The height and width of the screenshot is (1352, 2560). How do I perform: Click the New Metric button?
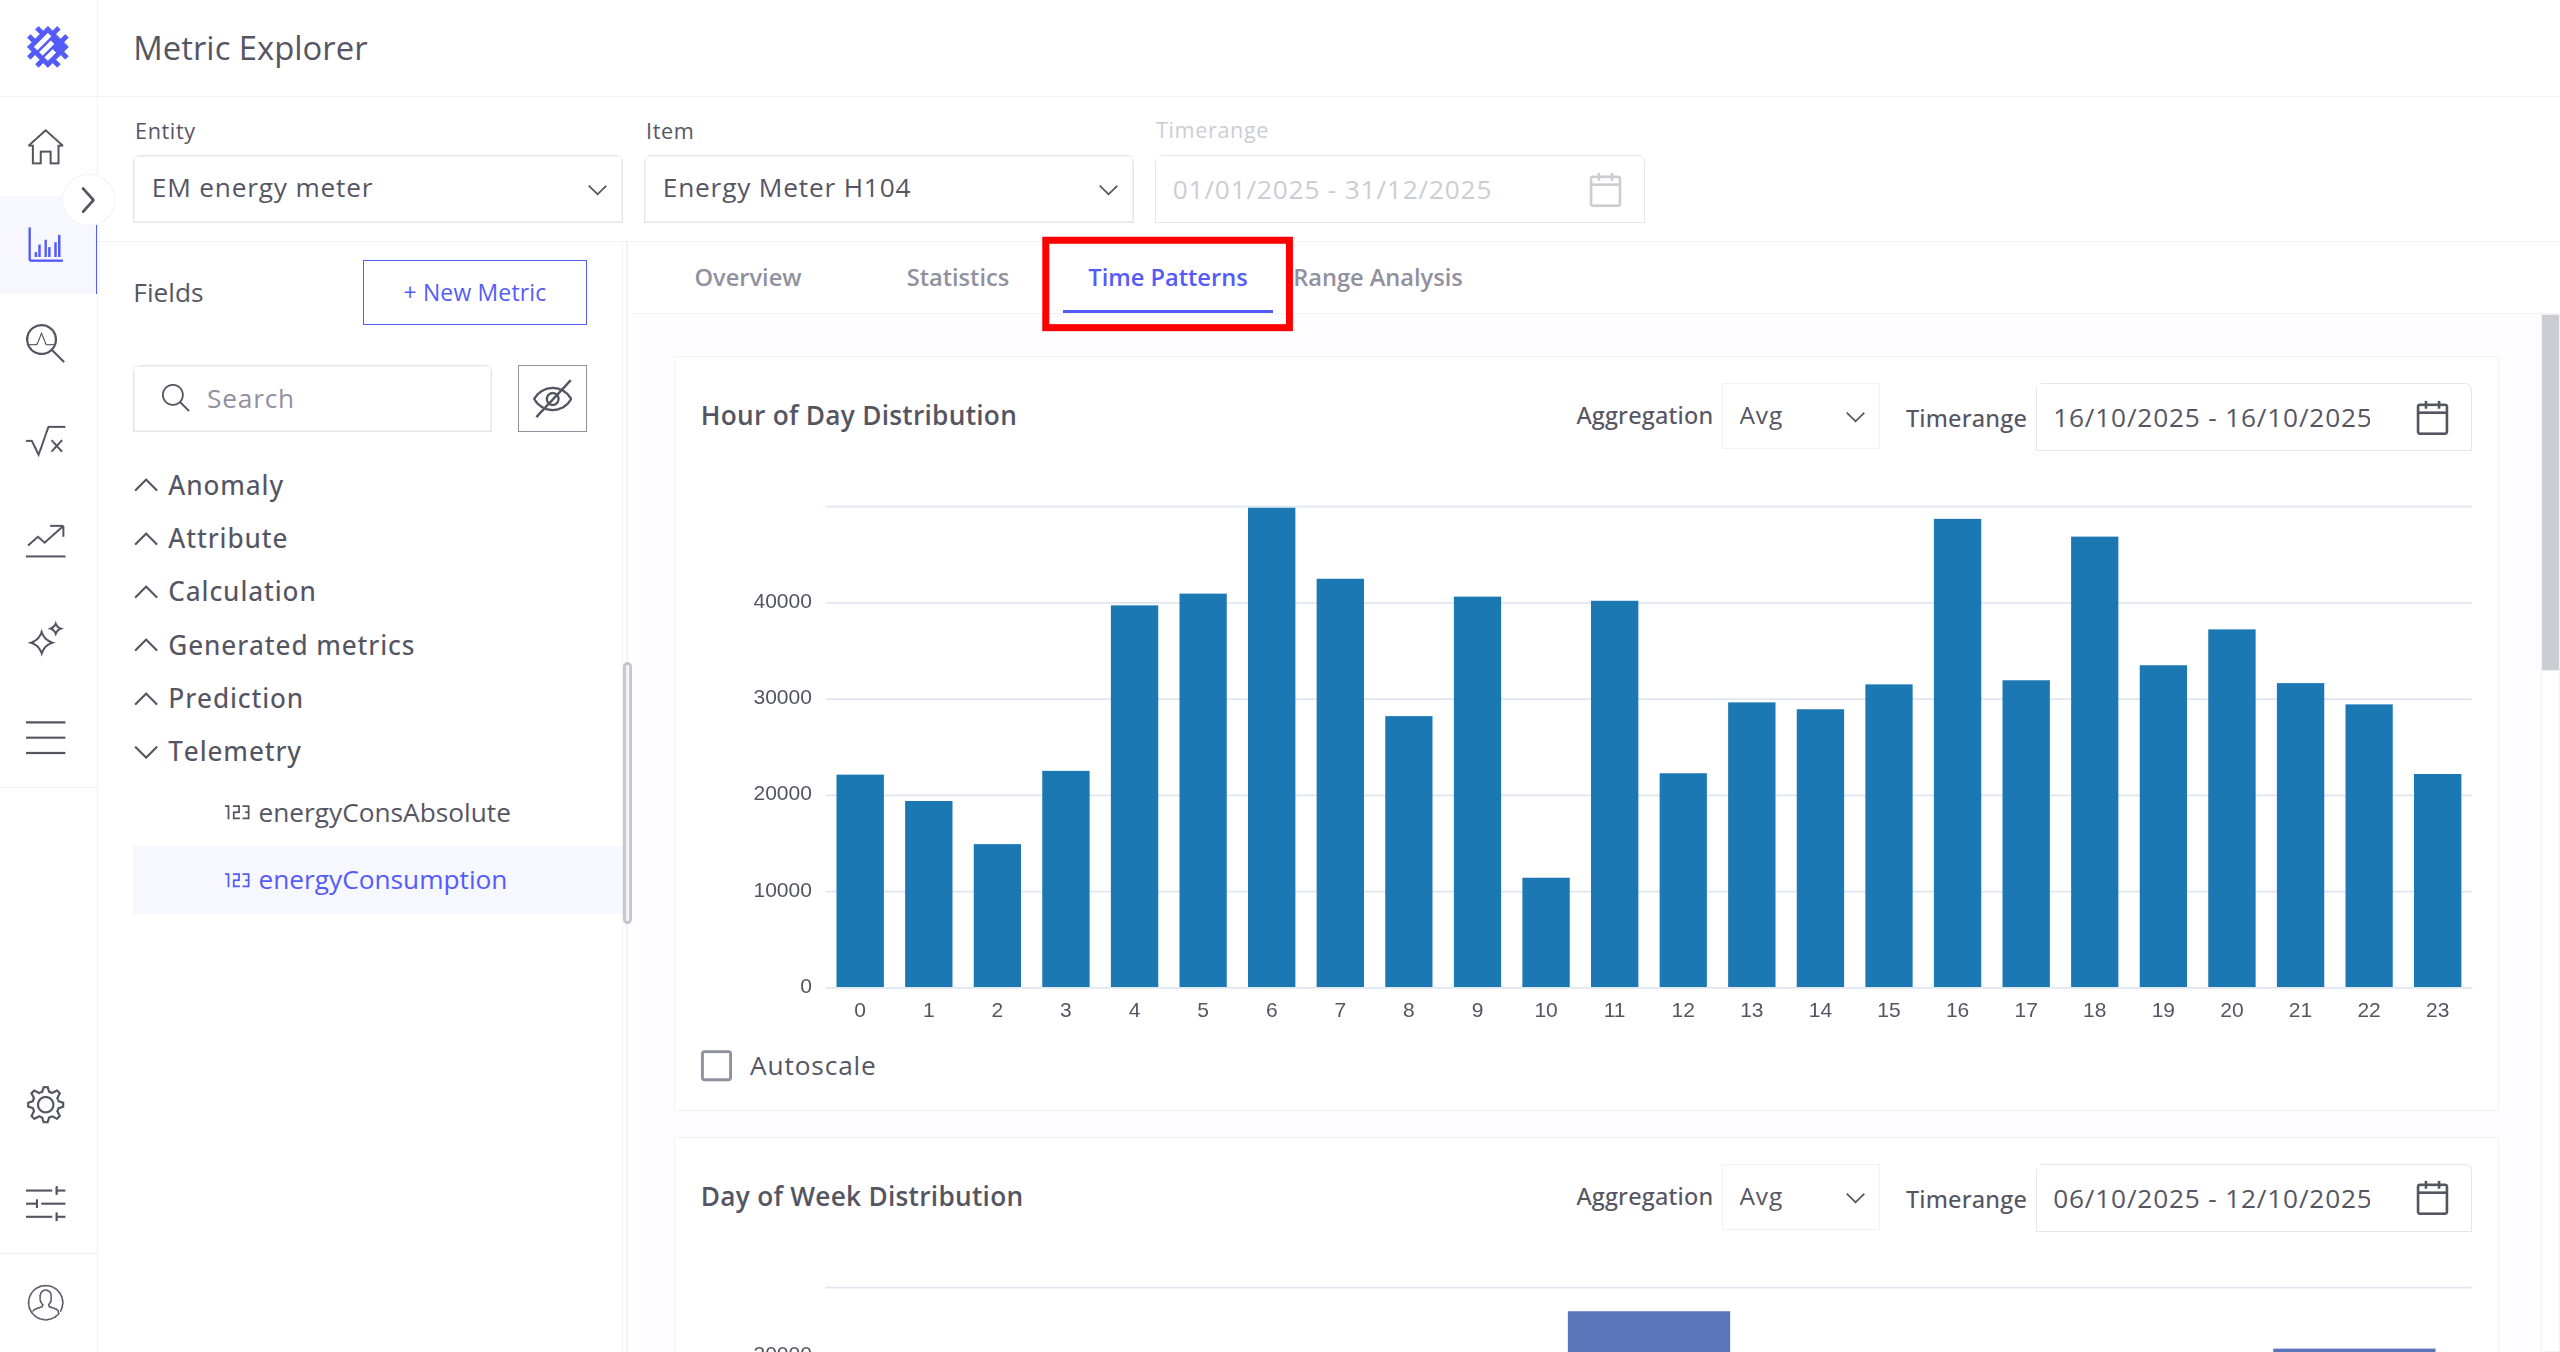click(474, 292)
